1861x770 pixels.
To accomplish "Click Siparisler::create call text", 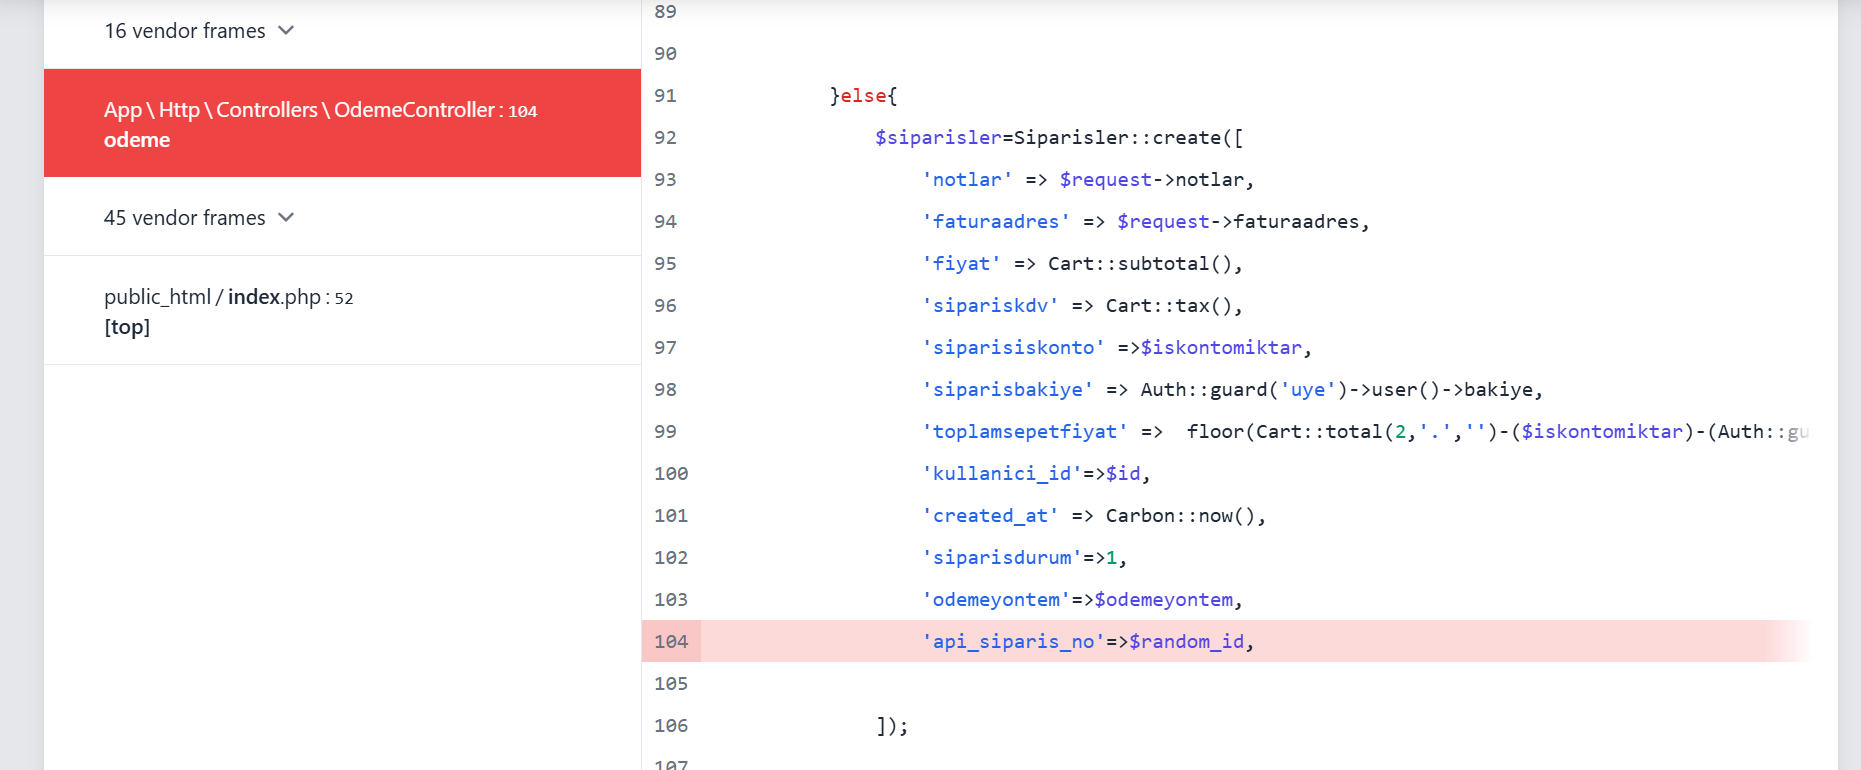I will (1117, 137).
